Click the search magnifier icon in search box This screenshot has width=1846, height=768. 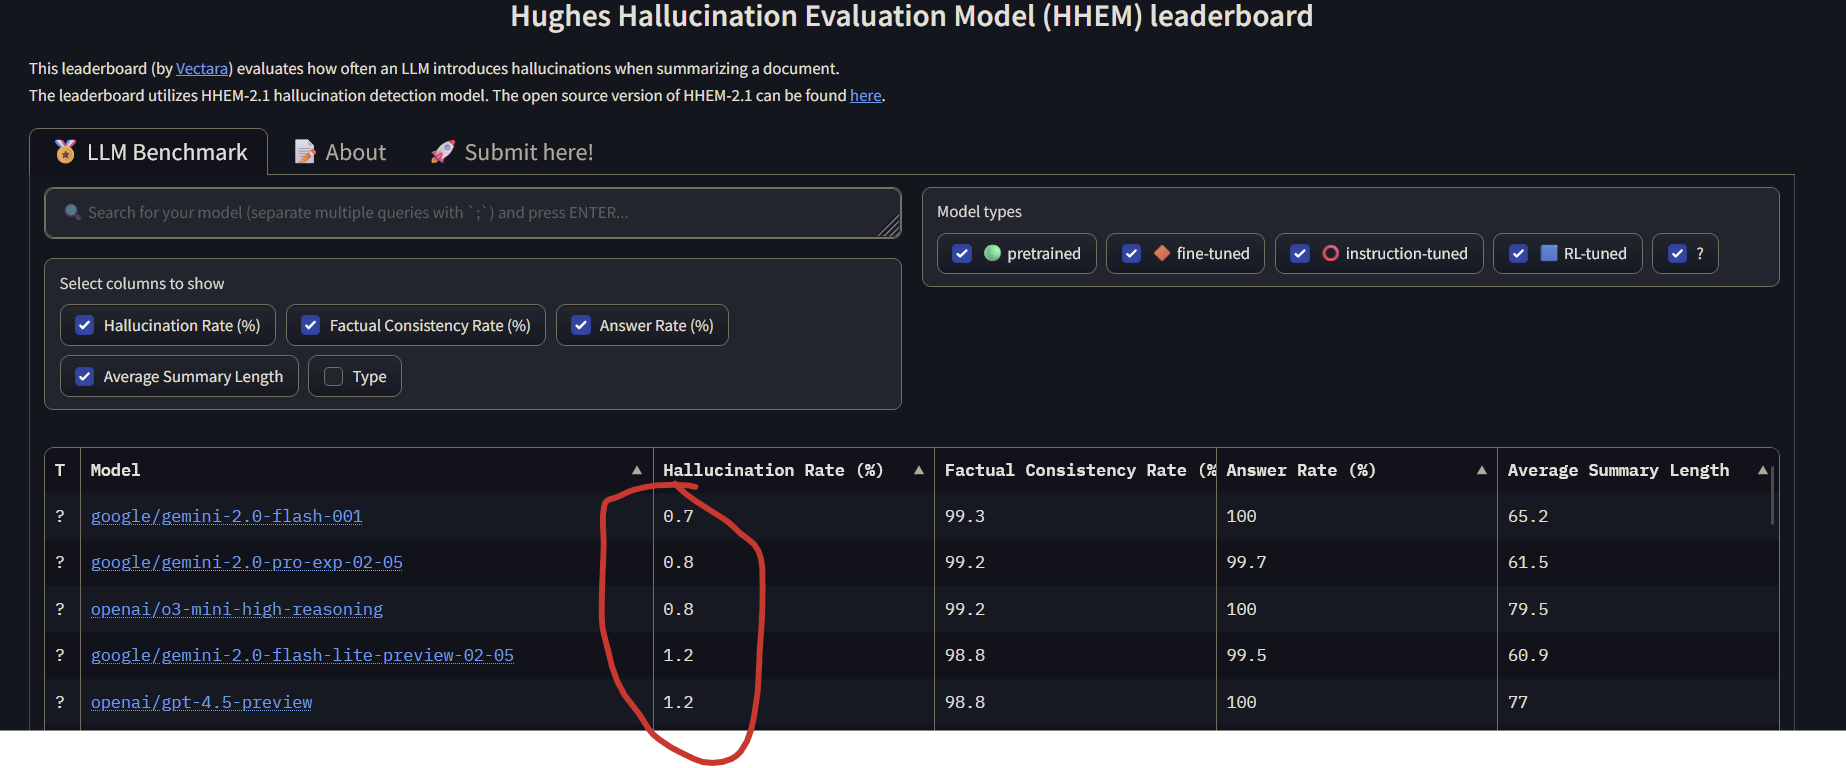click(72, 212)
